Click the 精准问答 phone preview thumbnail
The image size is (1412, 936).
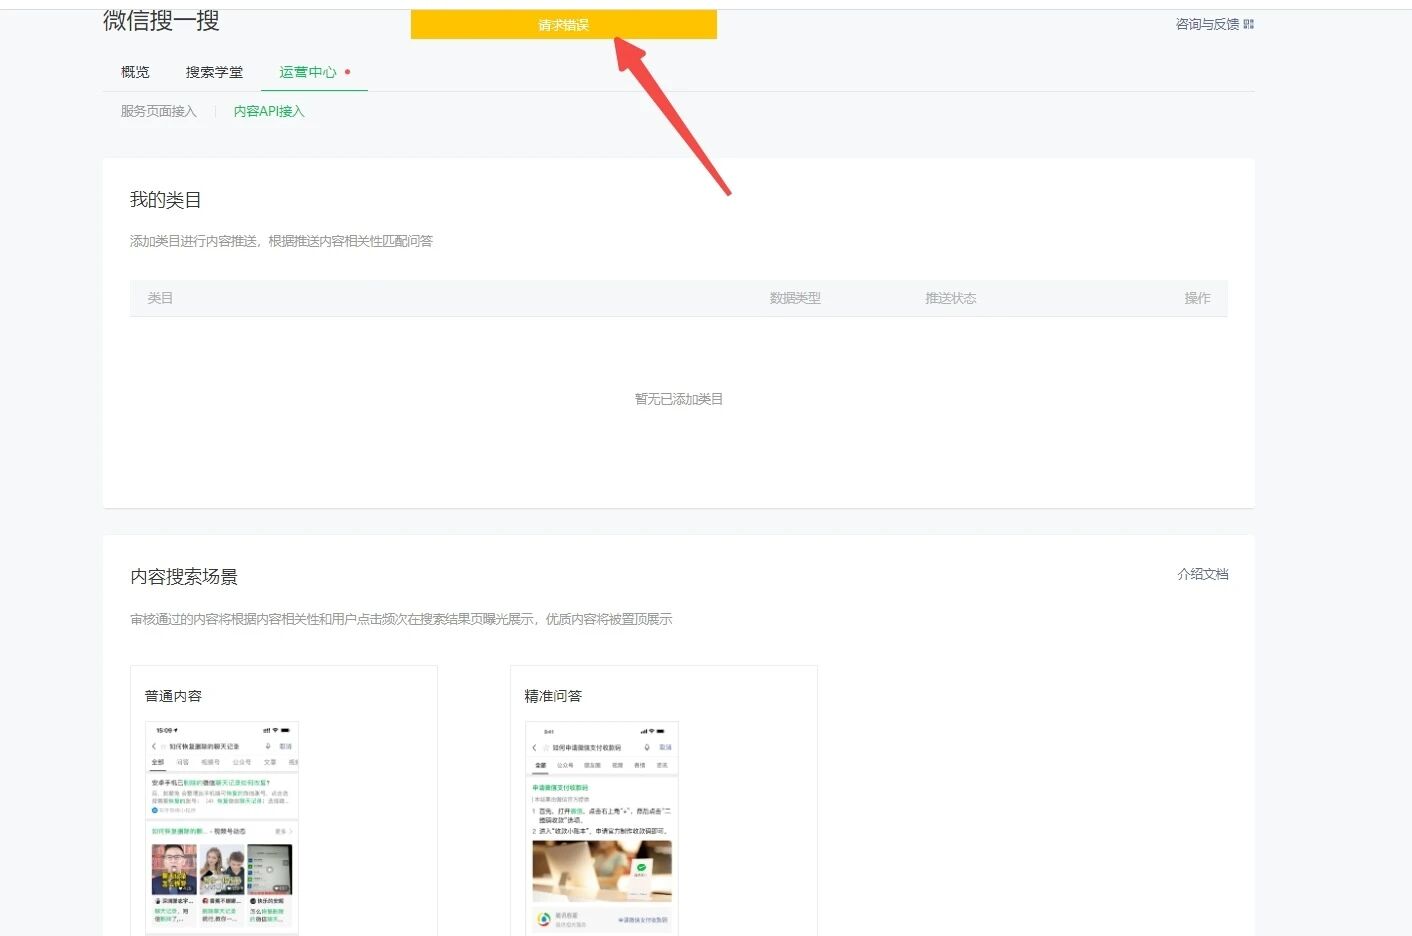[x=602, y=828]
